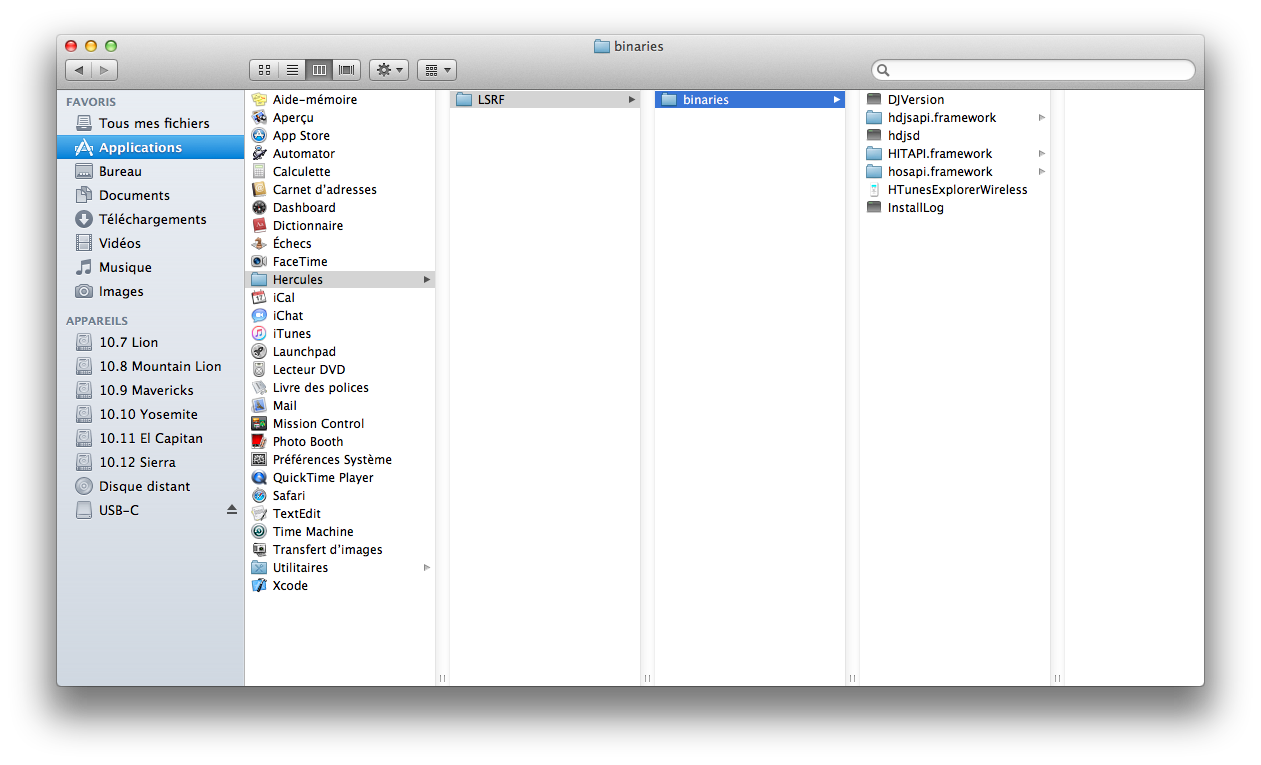Screen dimensions: 1261x765
Task: Expand the LSRF folder arrow
Action: point(632,99)
